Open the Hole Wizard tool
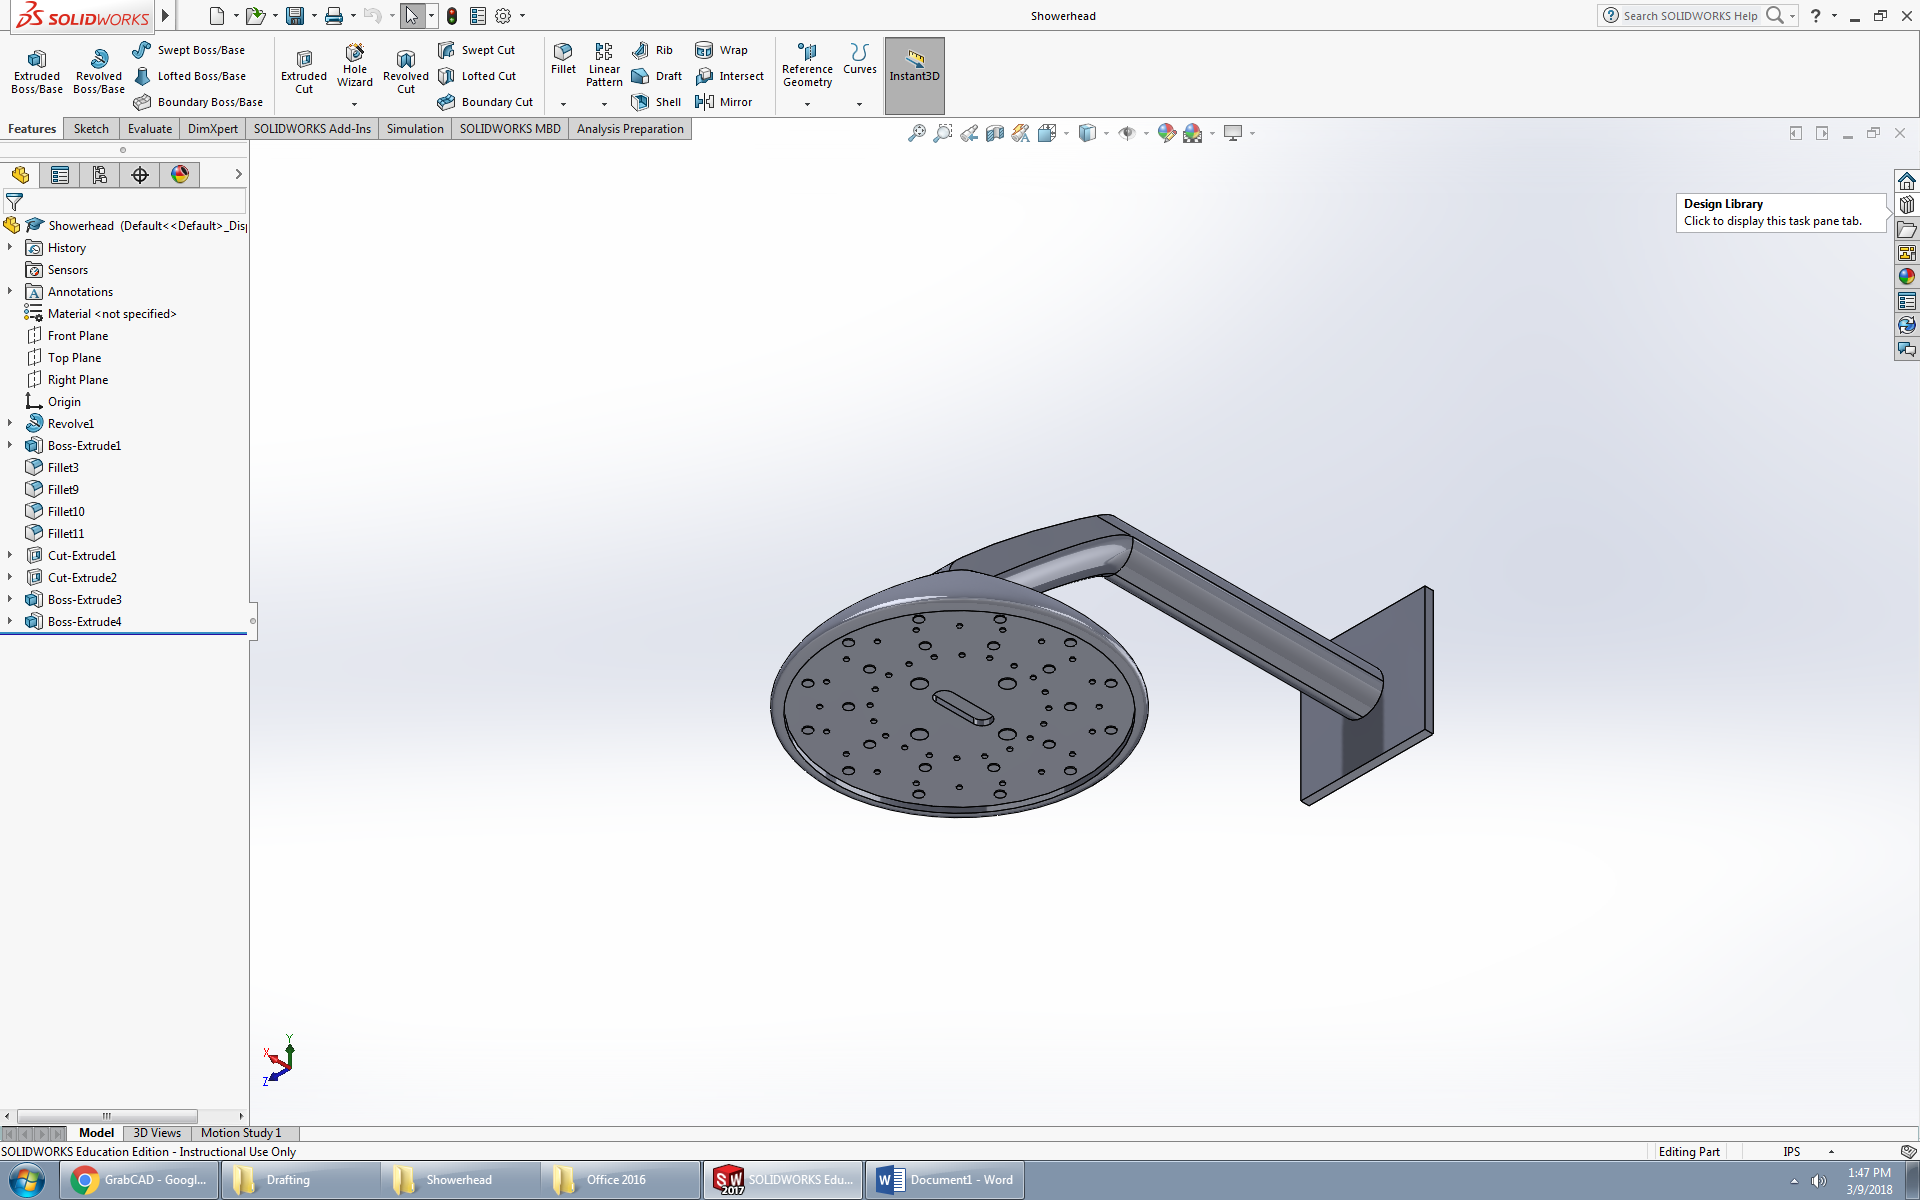This screenshot has height=1200, width=1920. [x=355, y=65]
